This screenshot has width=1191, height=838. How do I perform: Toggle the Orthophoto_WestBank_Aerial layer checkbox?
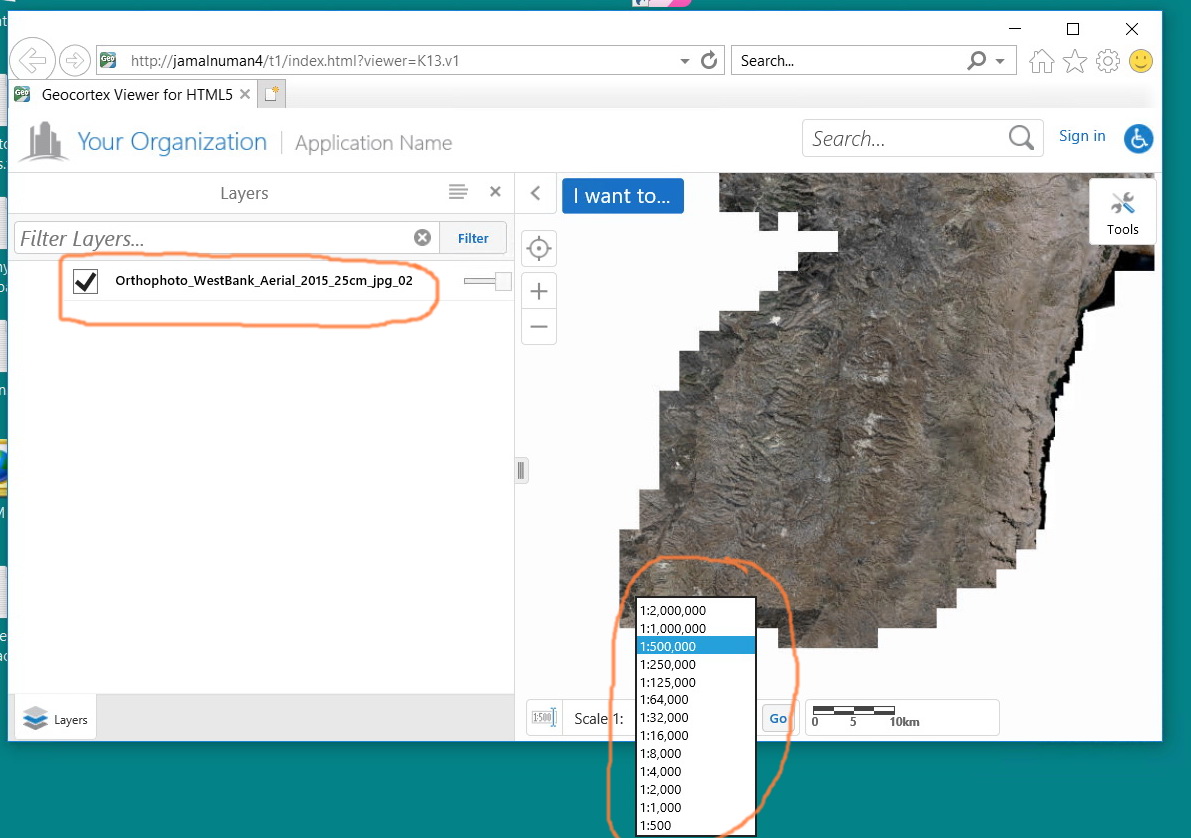85,281
